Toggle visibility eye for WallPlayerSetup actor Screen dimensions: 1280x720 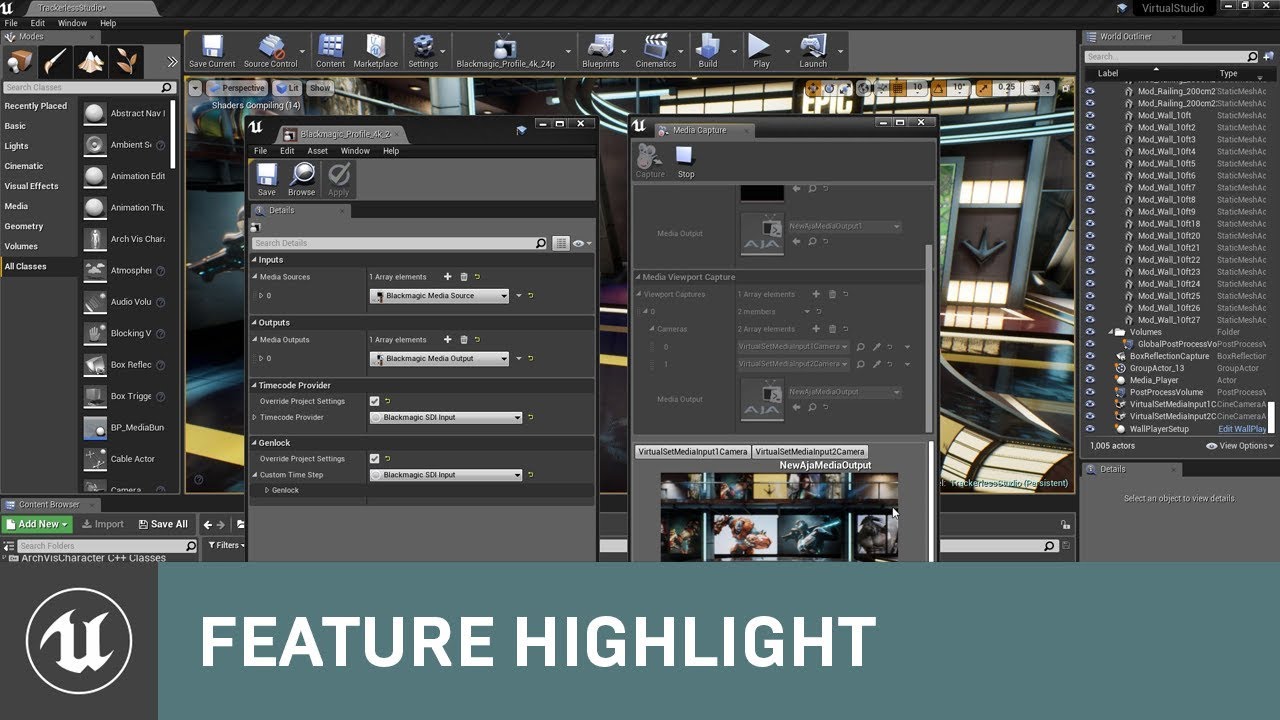pos(1090,428)
